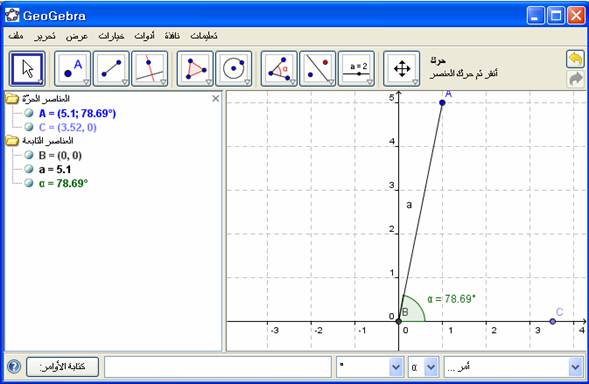
Task: Select the Reflect about line tool
Action: point(317,69)
